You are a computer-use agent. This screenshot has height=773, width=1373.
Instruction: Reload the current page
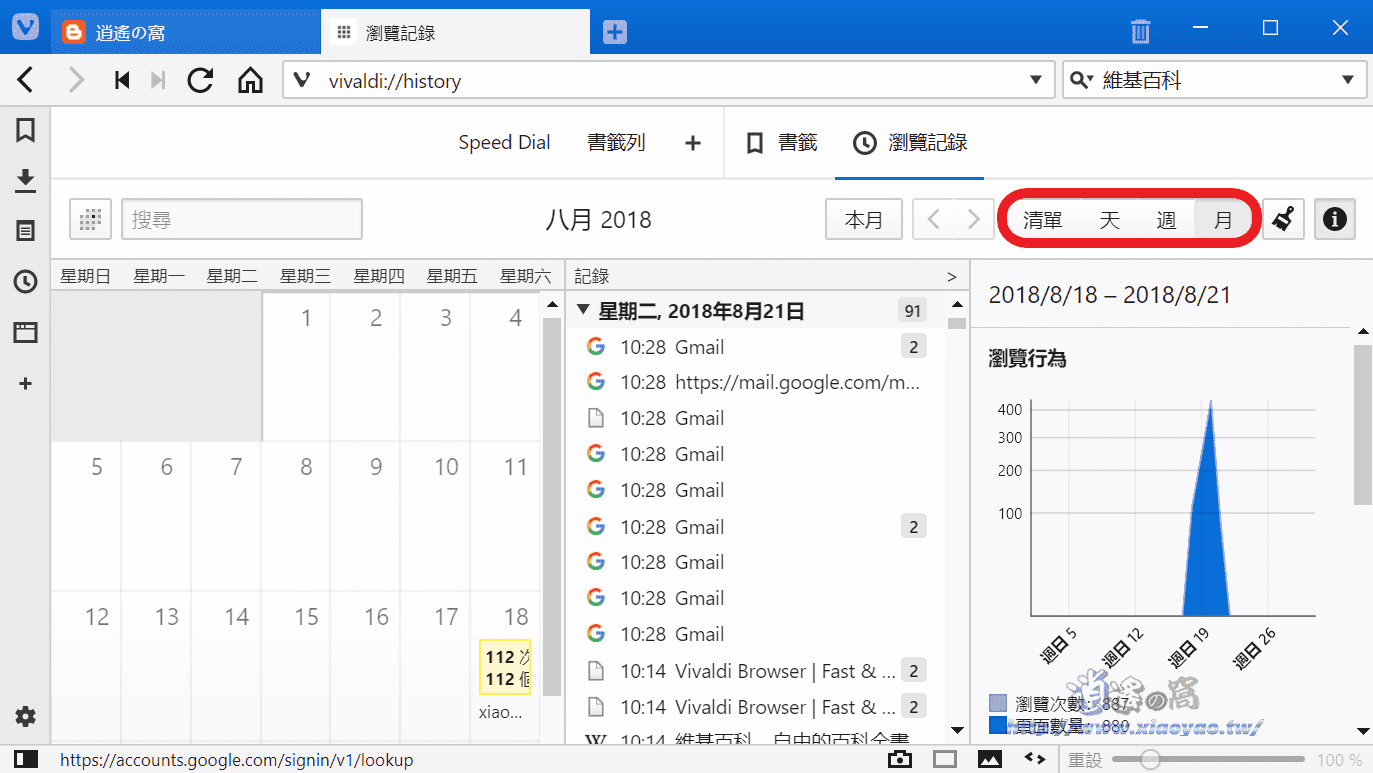(201, 80)
